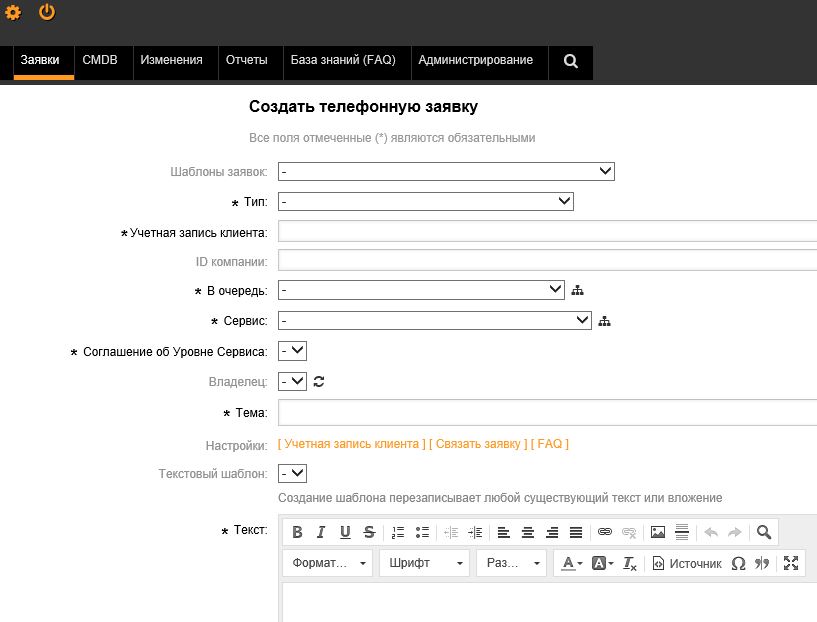Open queue tree selection icon next to В очередь

click(577, 291)
